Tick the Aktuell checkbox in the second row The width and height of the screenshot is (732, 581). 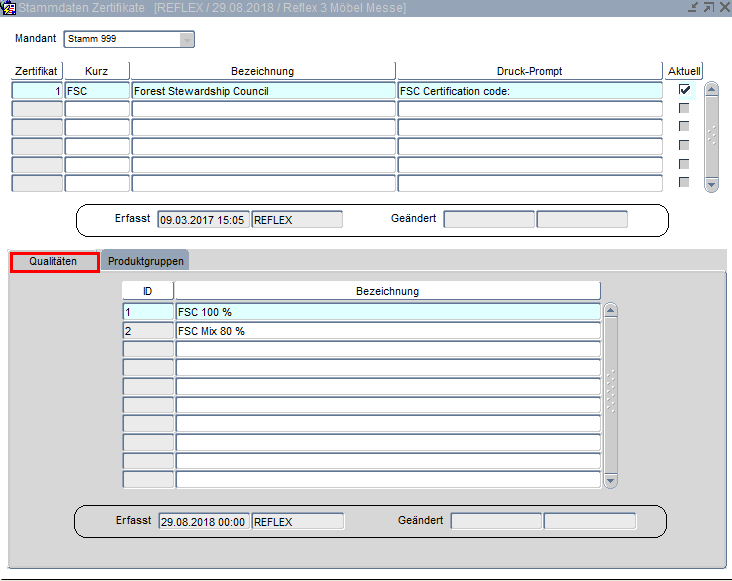pyautogui.click(x=684, y=108)
